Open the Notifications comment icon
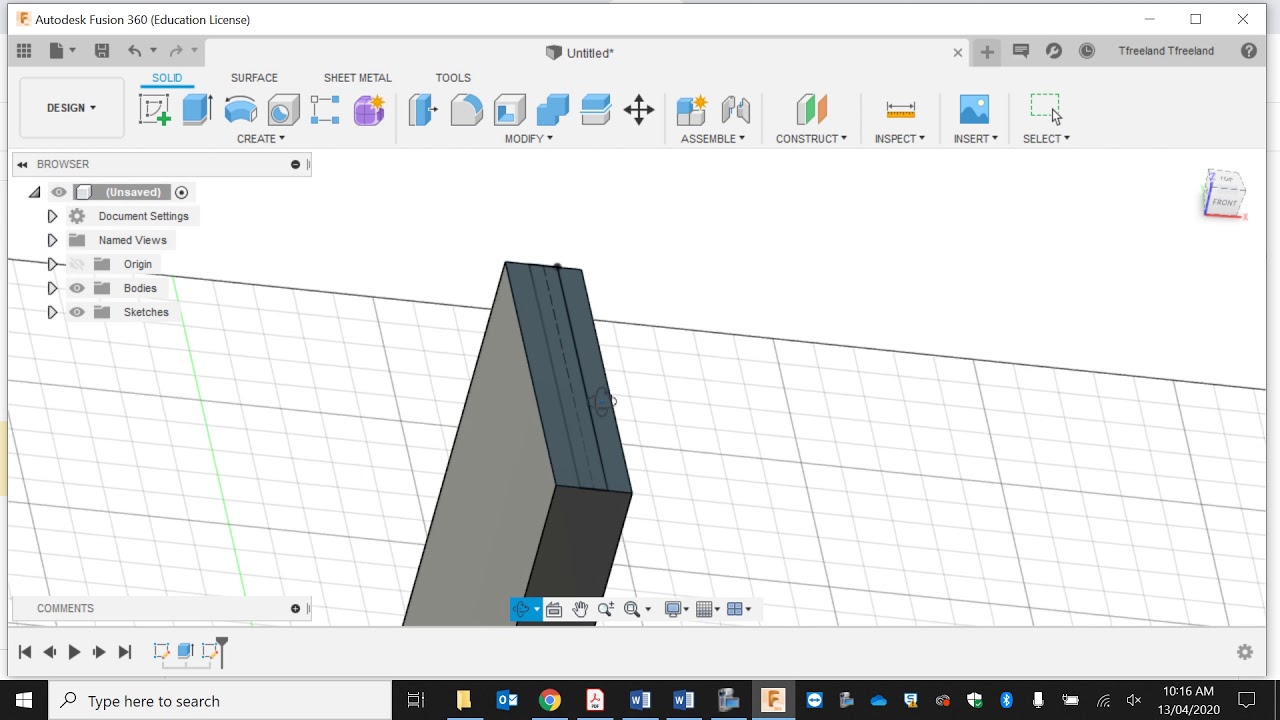The image size is (1280, 720). [1021, 51]
